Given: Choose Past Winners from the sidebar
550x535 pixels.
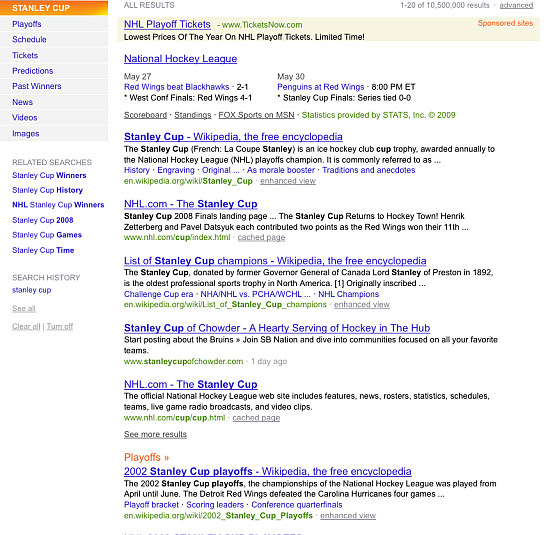Looking at the screenshot, I should [x=36, y=86].
